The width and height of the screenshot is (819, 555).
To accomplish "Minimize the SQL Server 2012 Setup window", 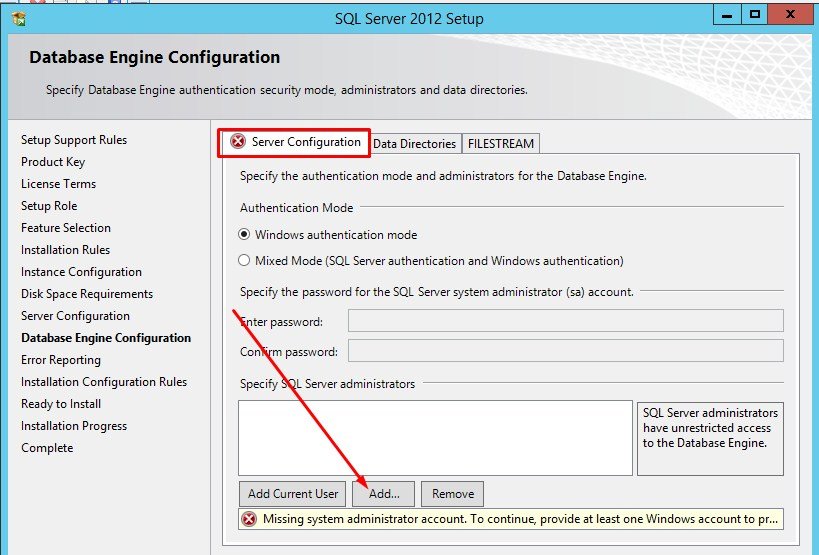I will coord(727,15).
